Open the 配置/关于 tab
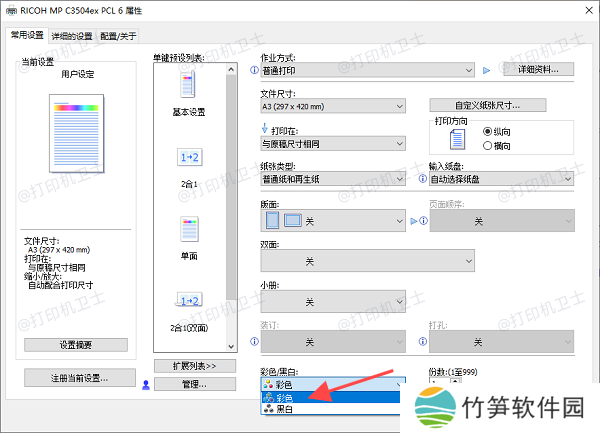 tap(118, 35)
